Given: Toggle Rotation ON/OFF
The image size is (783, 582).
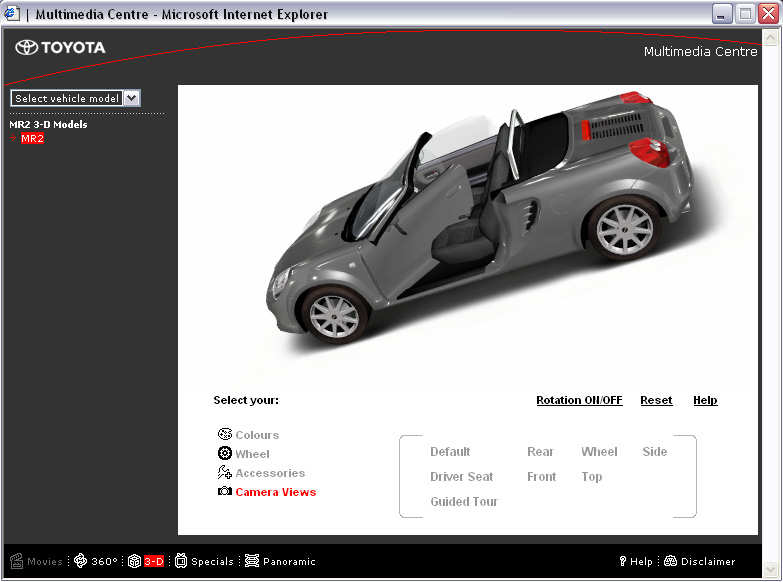Looking at the screenshot, I should 579,400.
